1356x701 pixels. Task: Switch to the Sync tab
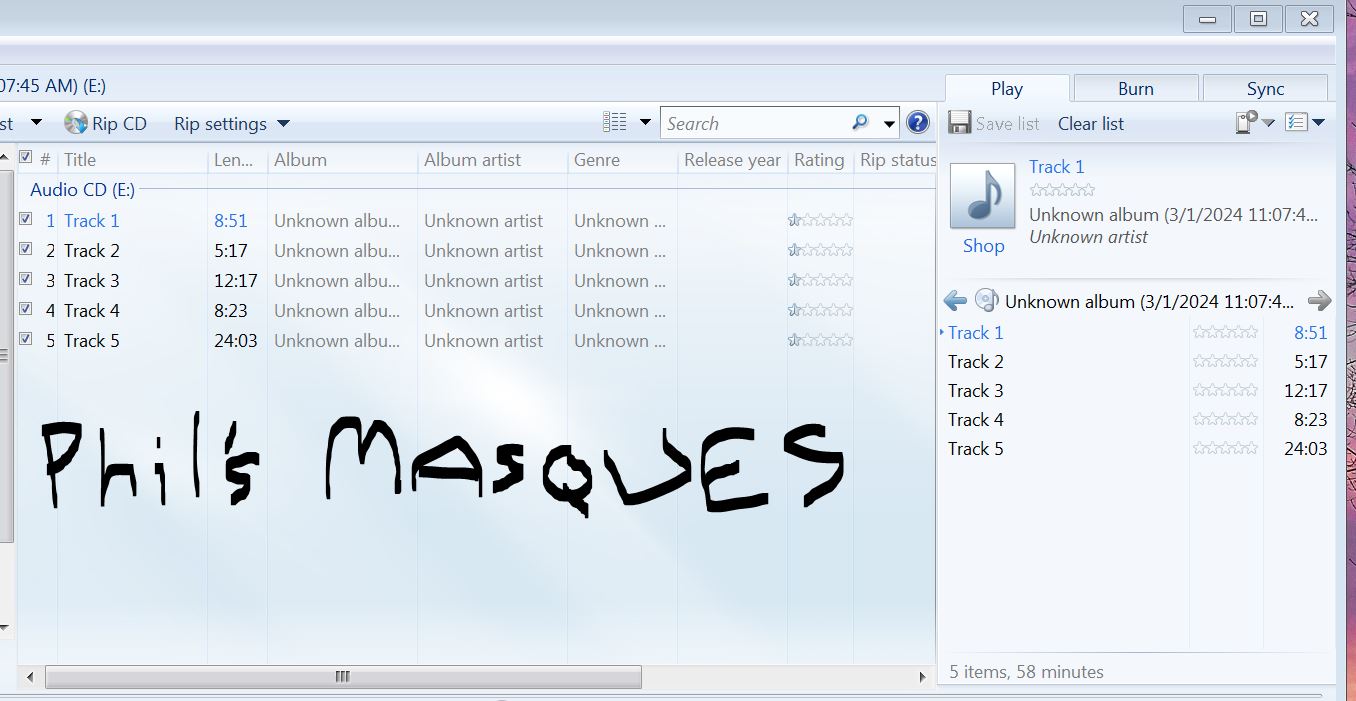(1265, 89)
